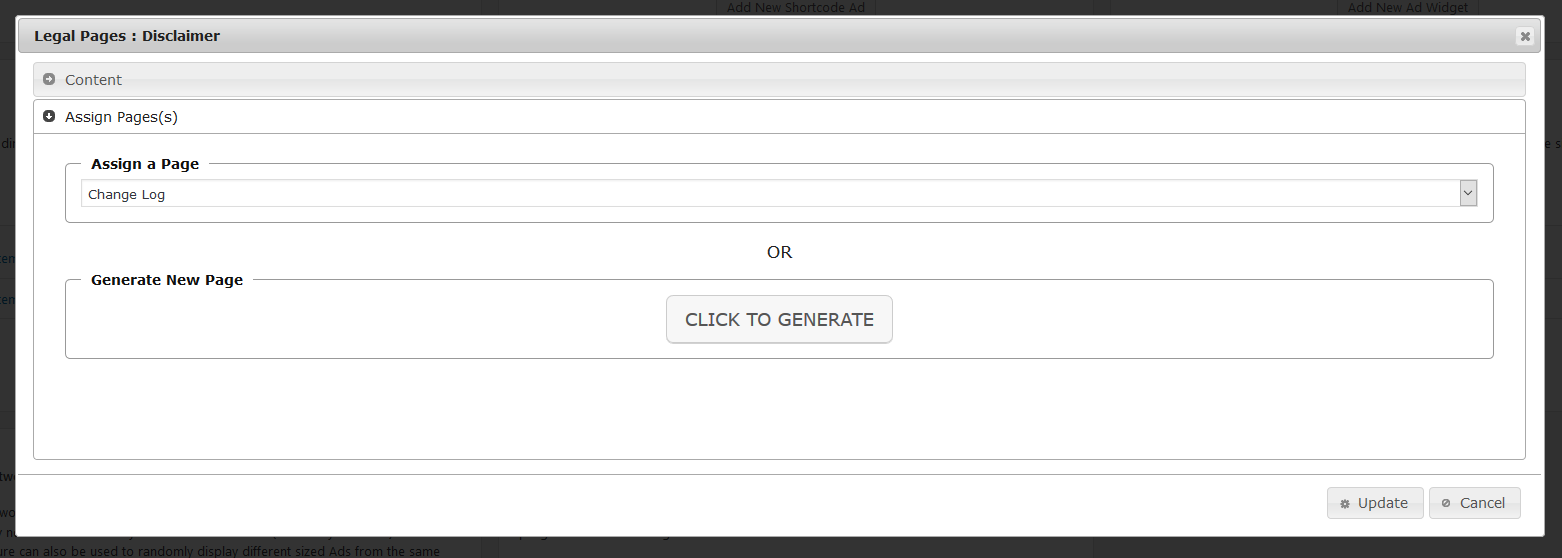The width and height of the screenshot is (1562, 558).
Task: Open the Assign a Page dropdown arrow
Action: (x=1468, y=193)
